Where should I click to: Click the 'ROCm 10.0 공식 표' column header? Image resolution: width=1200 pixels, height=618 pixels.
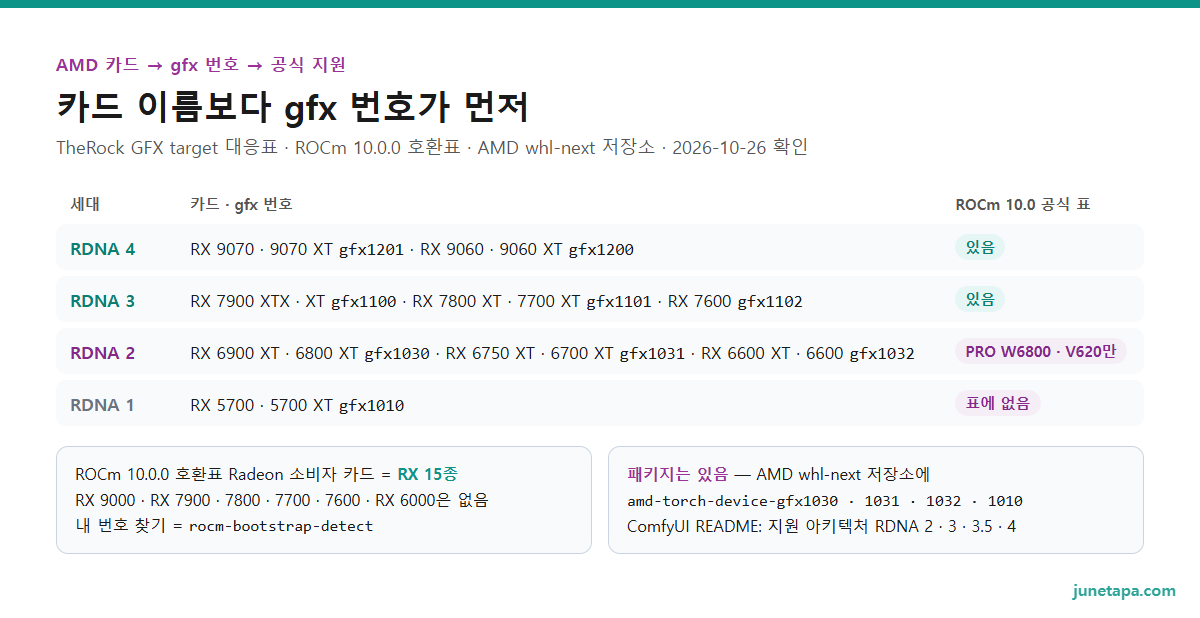pos(1023,205)
